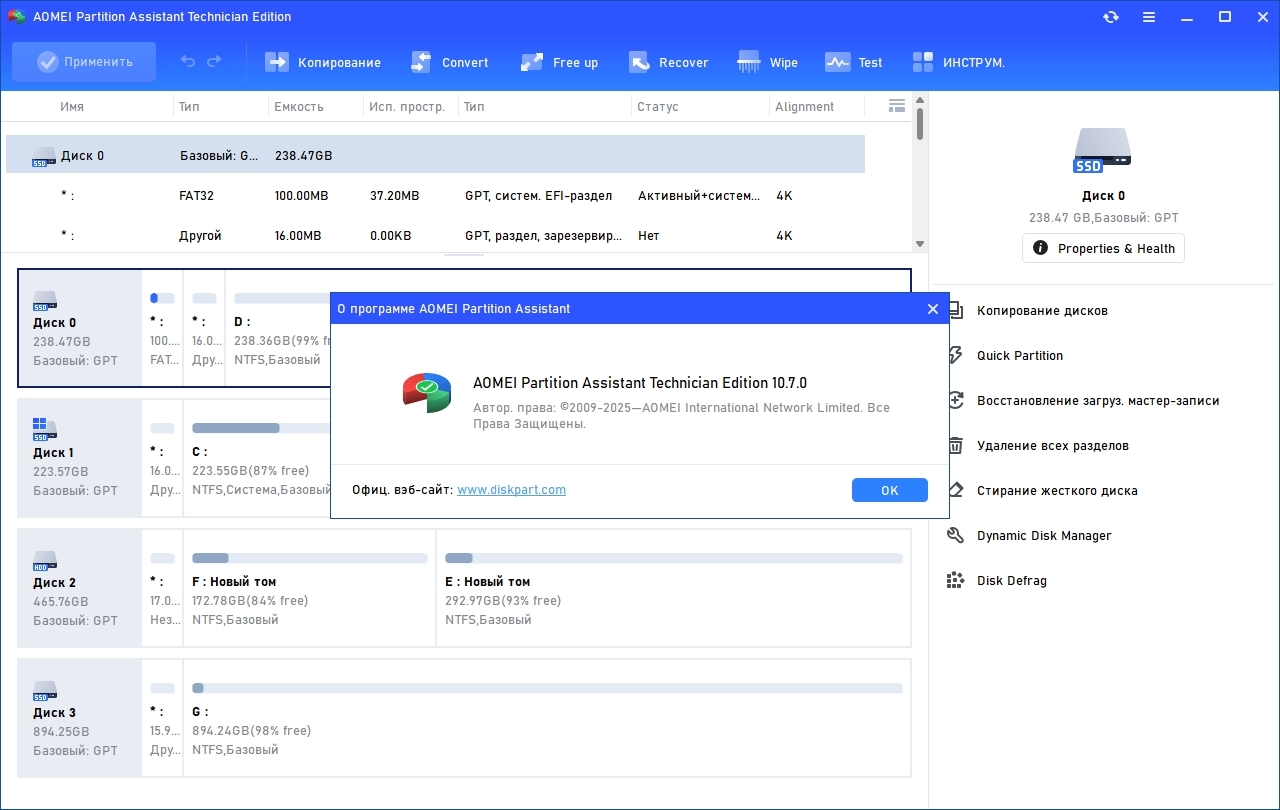The width and height of the screenshot is (1280, 810).
Task: Click the redo arrow icon
Action: [214, 62]
